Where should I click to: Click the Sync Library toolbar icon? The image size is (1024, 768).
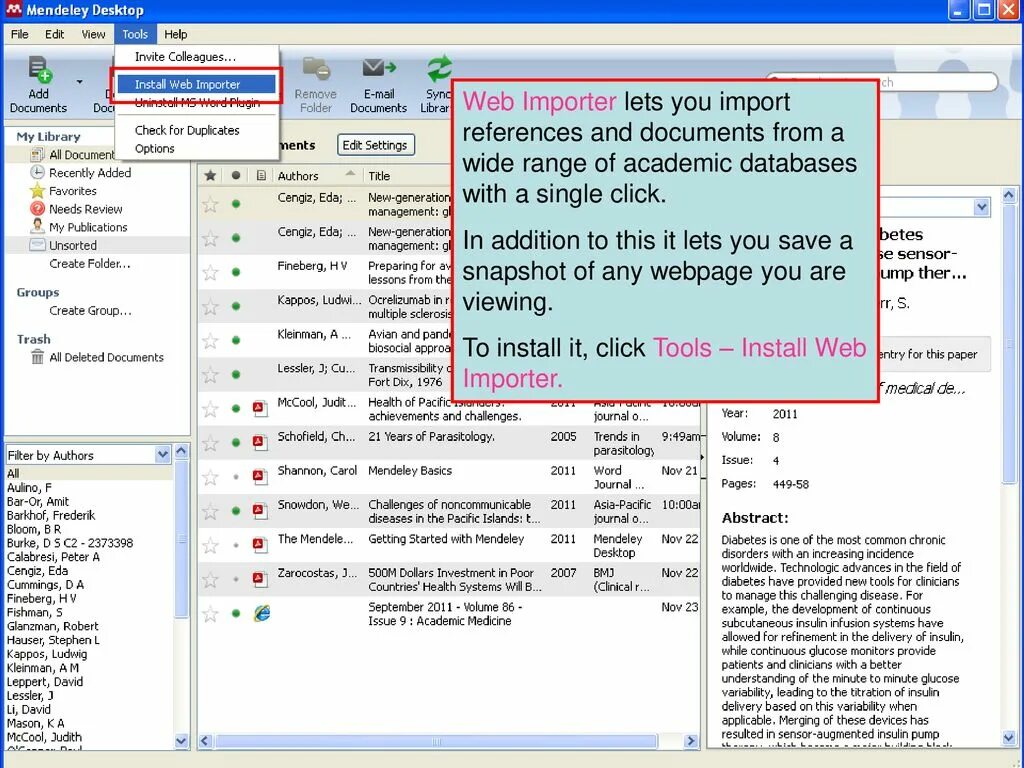439,69
